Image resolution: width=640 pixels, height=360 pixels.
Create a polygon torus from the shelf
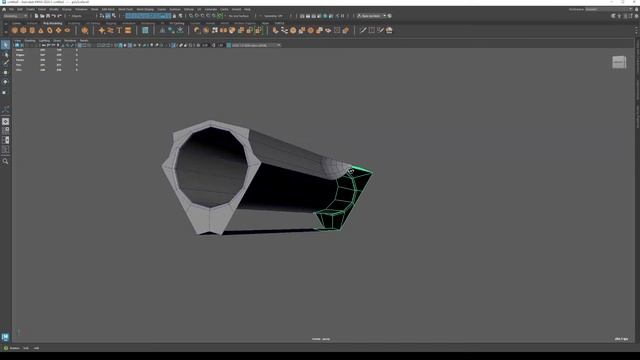tap(50, 30)
